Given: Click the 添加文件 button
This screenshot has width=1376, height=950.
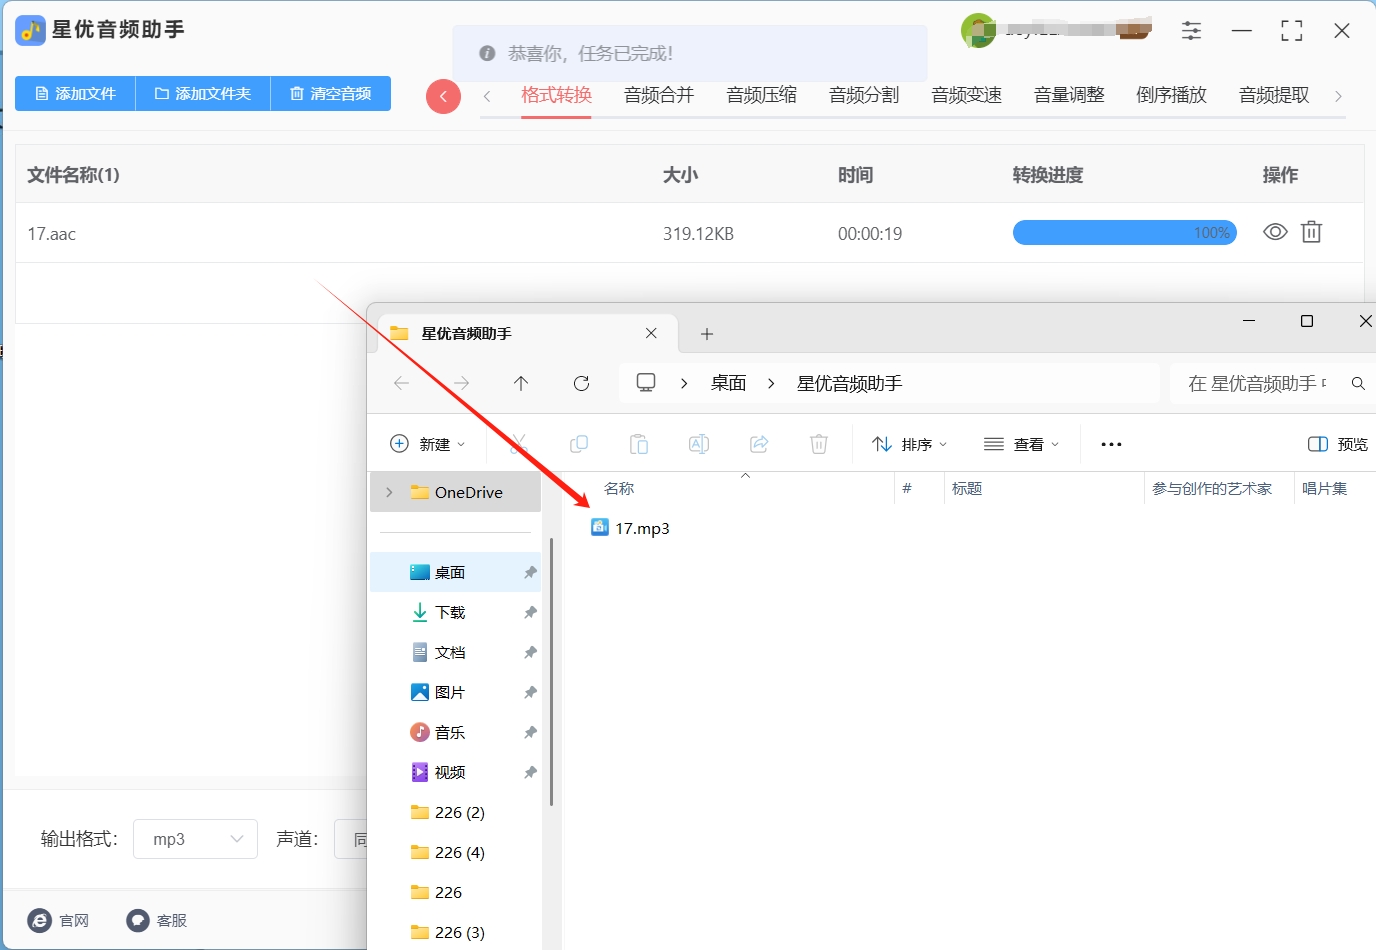Looking at the screenshot, I should (x=75, y=94).
